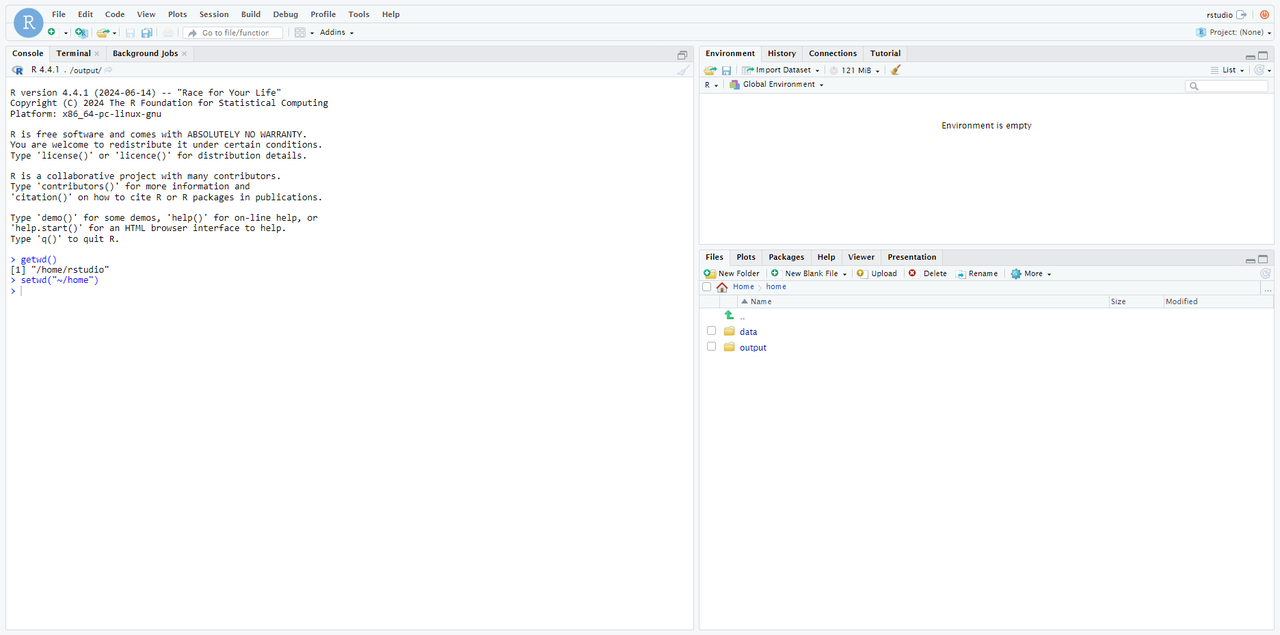
Task: Click the New Folder button
Action: pos(732,273)
